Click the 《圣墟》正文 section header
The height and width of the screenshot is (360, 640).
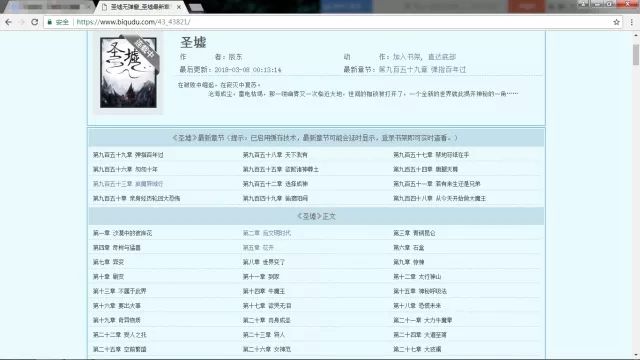pos(316,216)
